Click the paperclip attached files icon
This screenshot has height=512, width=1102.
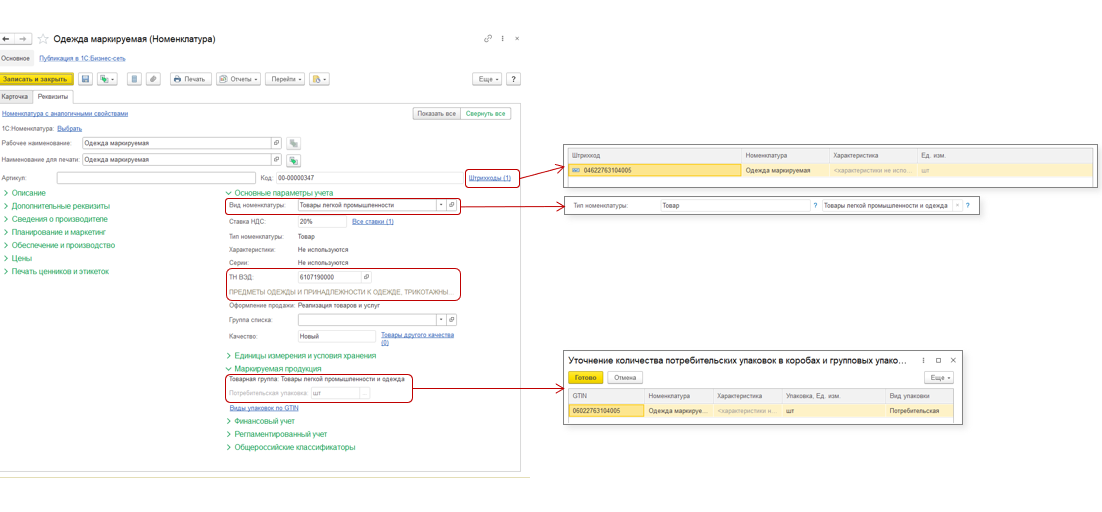pyautogui.click(x=153, y=79)
